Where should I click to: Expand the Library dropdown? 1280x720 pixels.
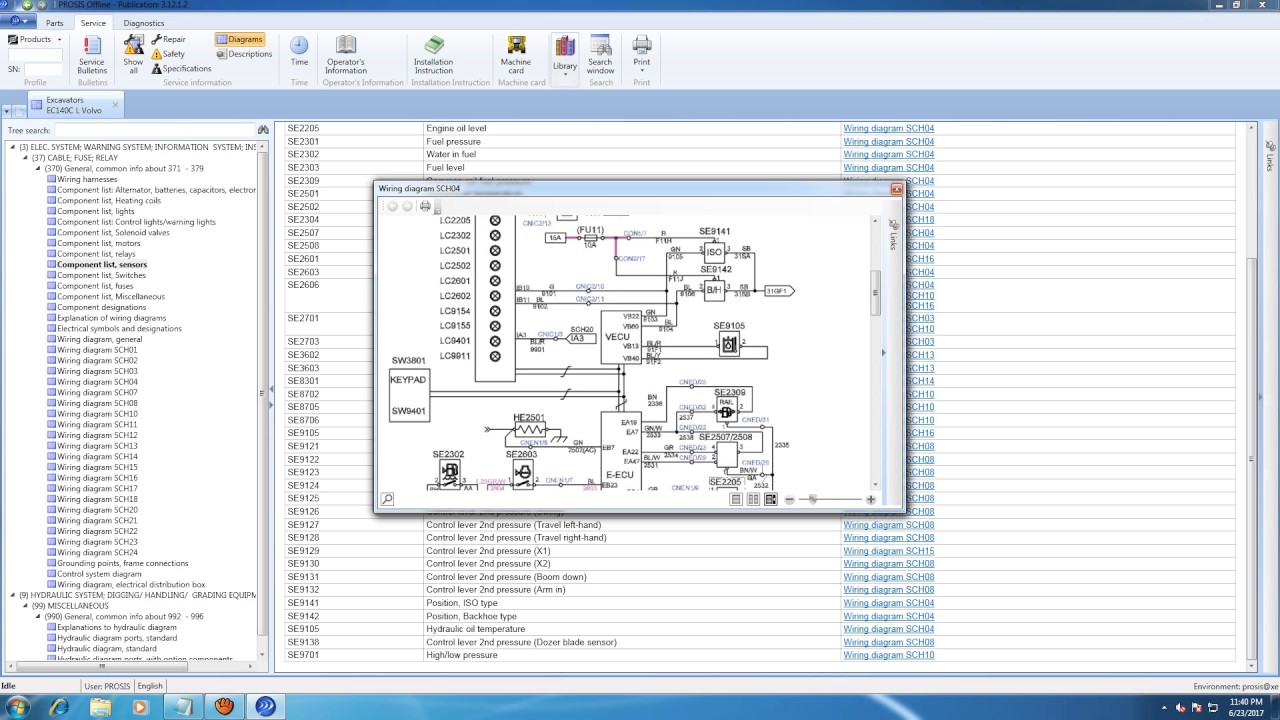565,58
